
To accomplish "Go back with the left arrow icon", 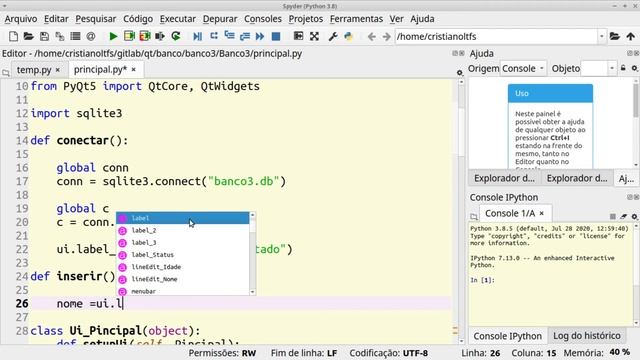I will click(x=371, y=36).
